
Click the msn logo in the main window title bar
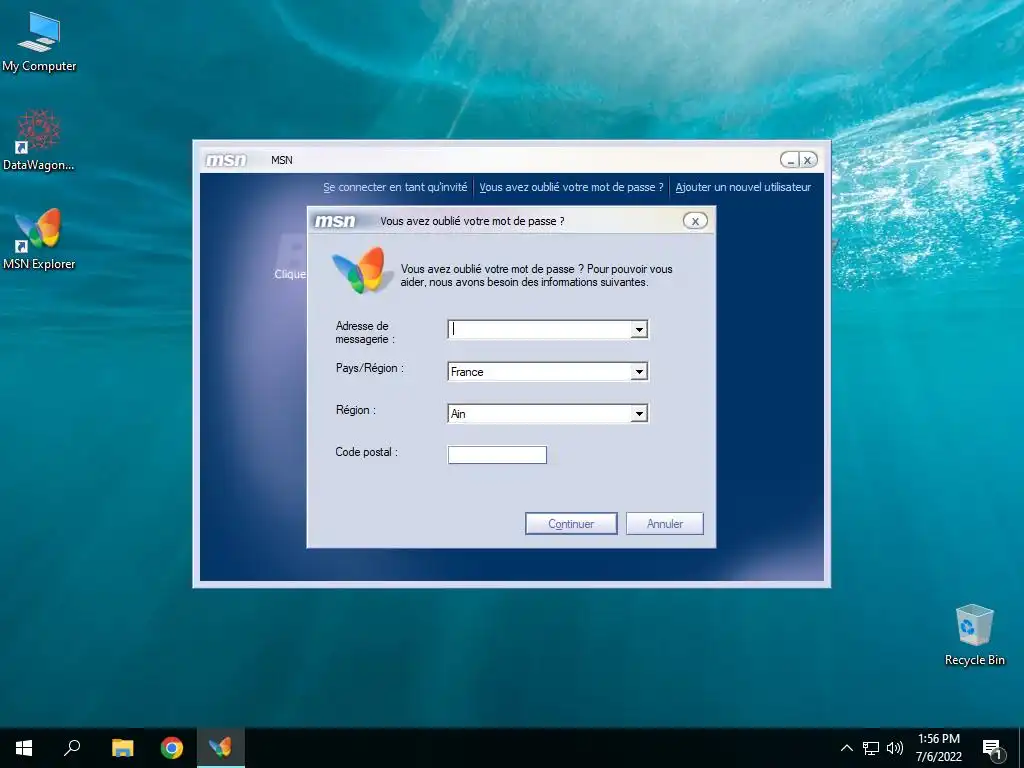(x=225, y=160)
